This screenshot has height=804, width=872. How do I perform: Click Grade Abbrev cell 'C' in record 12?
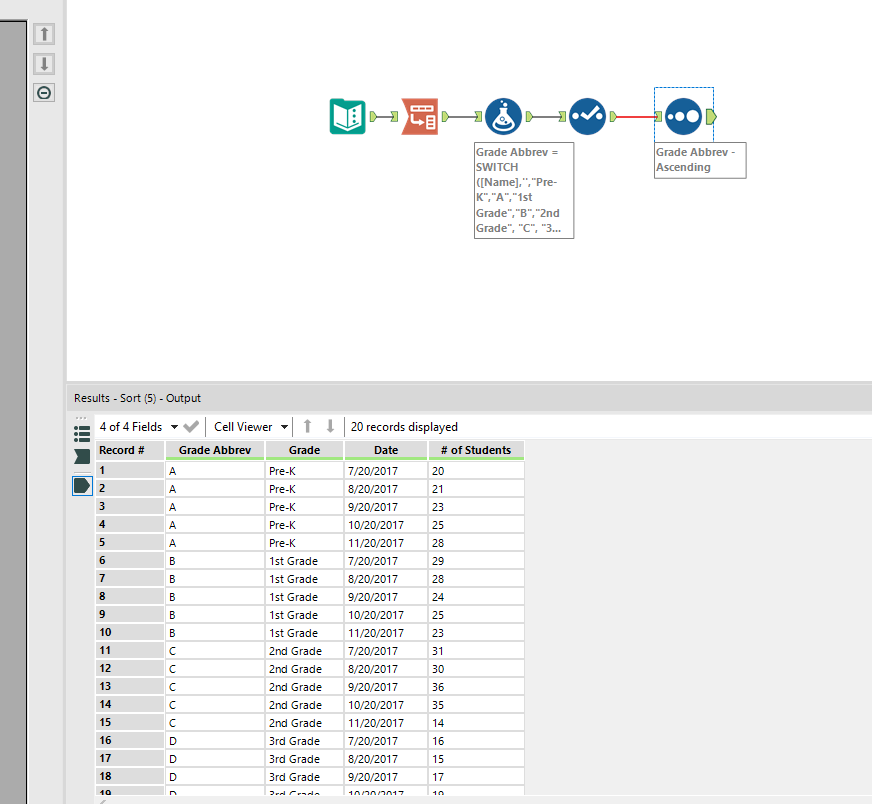pyautogui.click(x=215, y=669)
